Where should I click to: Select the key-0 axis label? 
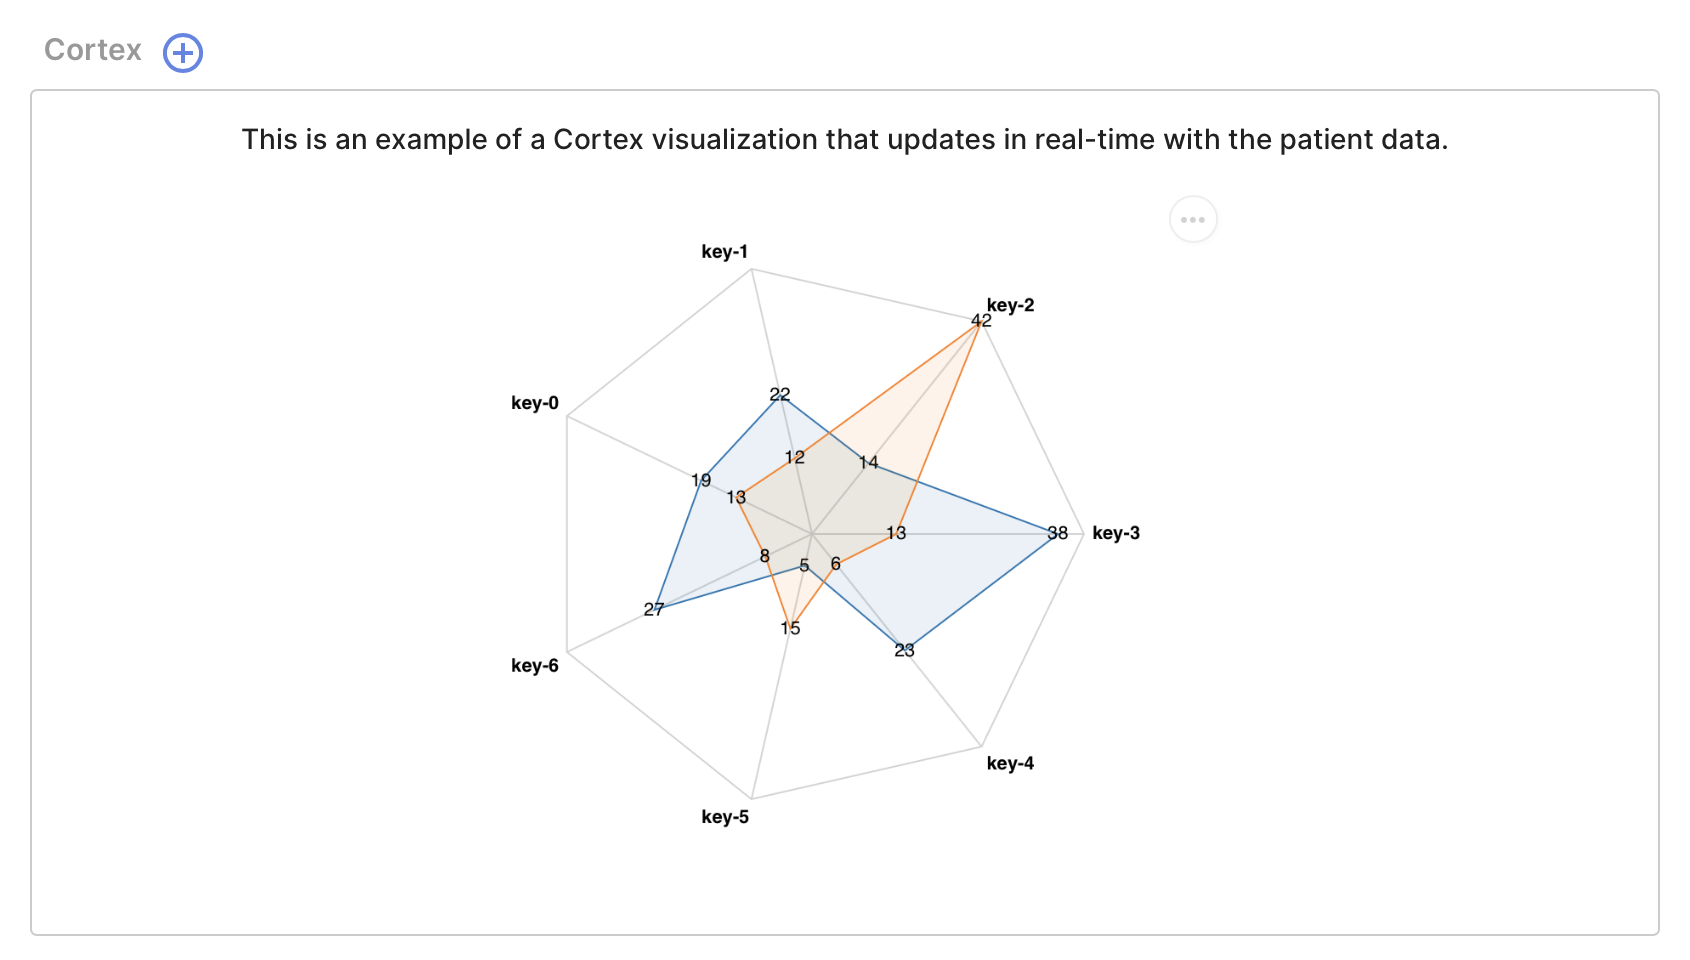coord(535,403)
